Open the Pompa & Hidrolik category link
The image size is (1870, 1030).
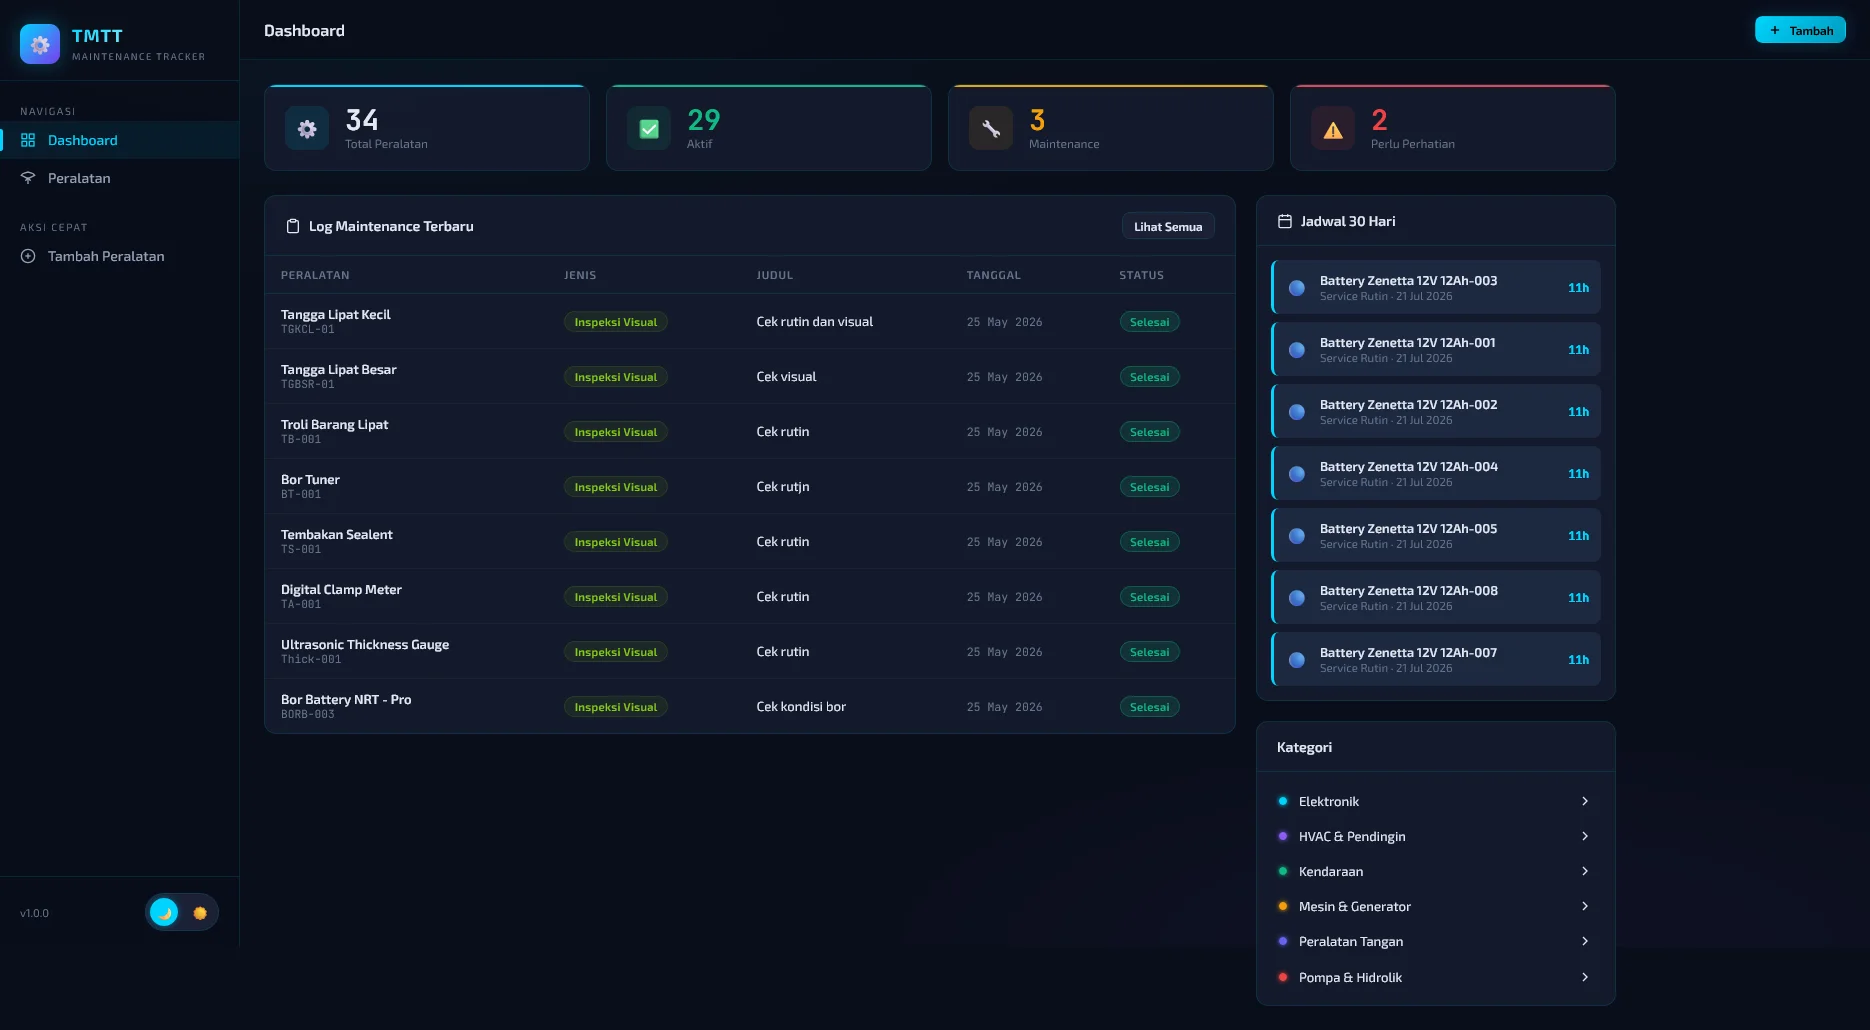point(1435,977)
